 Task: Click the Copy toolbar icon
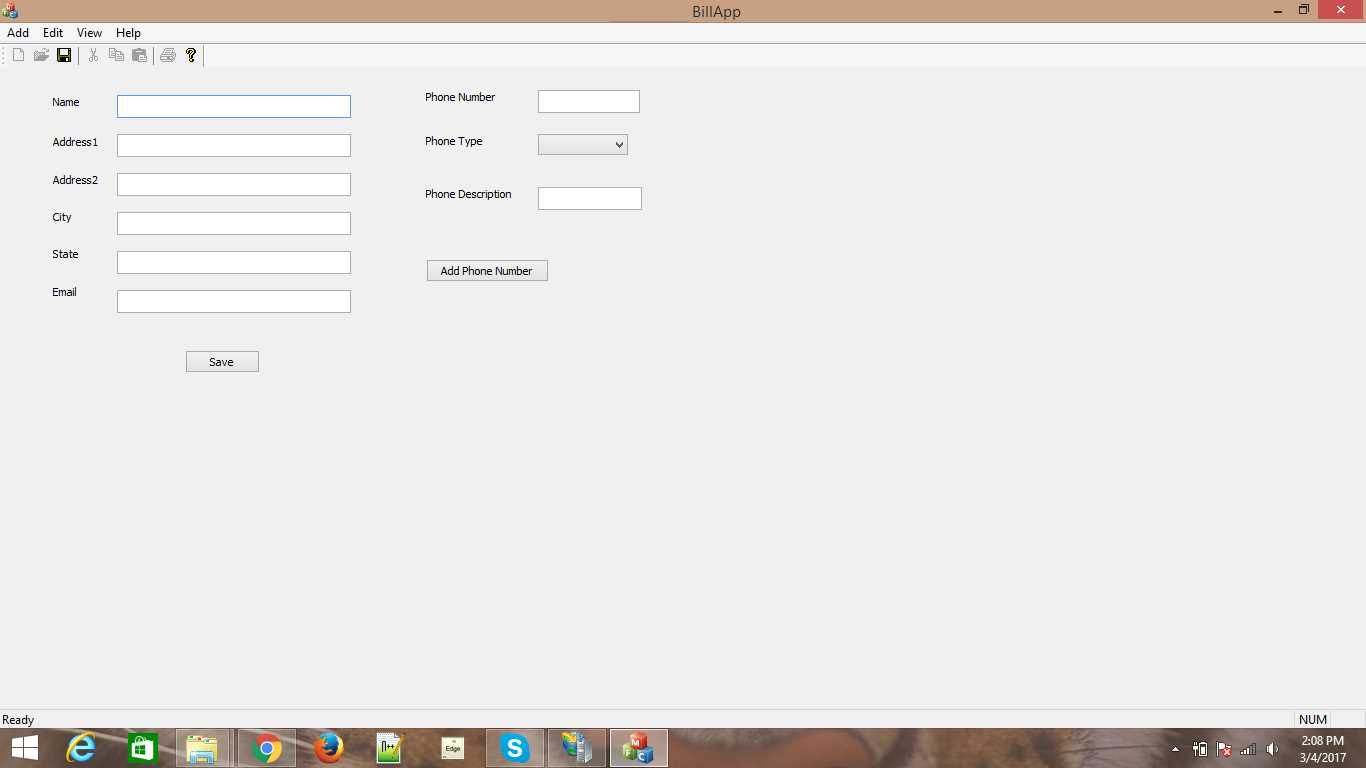pyautogui.click(x=116, y=55)
